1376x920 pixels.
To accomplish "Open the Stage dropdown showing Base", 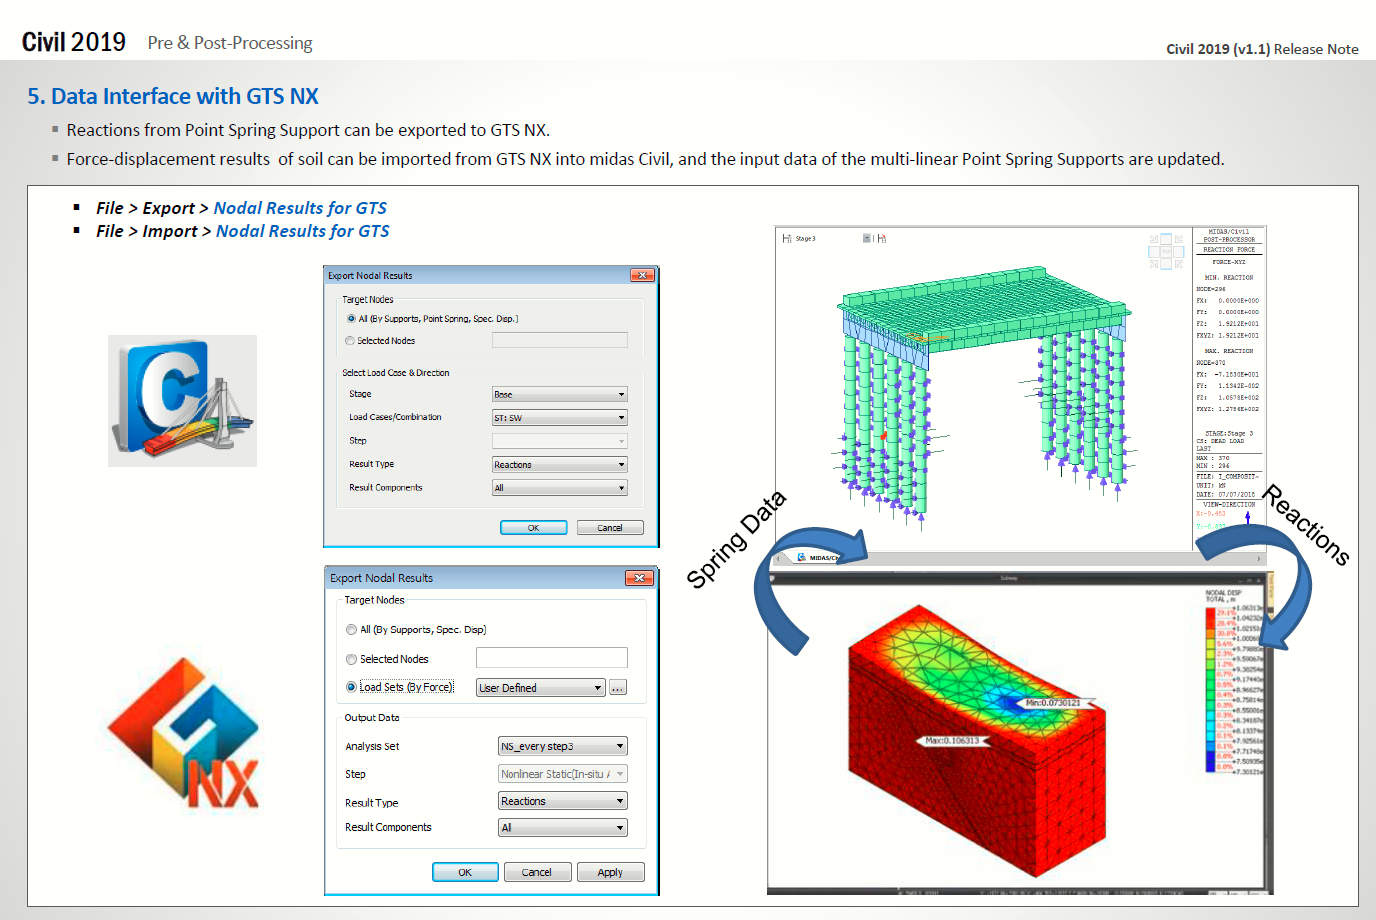I will click(559, 394).
